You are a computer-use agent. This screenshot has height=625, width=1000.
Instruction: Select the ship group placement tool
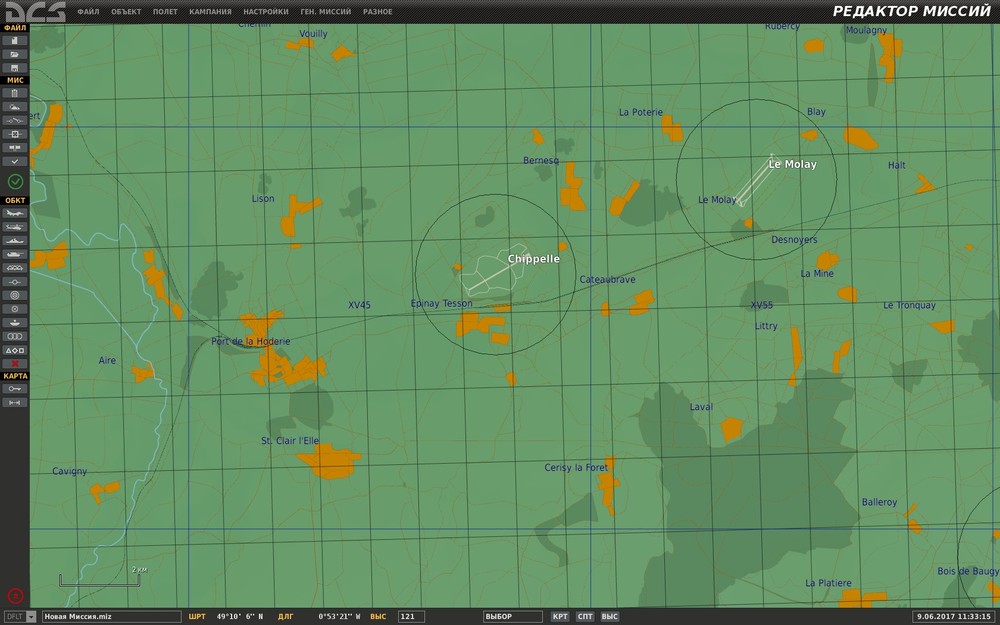15,240
